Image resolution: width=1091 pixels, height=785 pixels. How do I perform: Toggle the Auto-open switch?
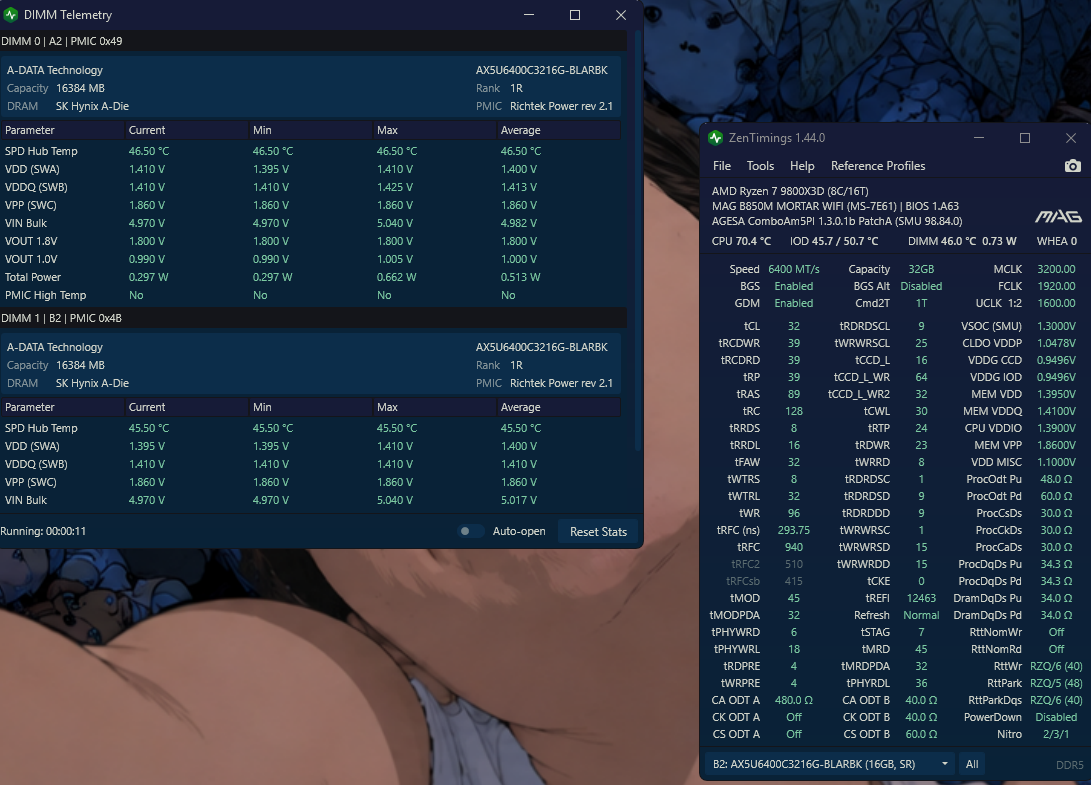click(470, 531)
